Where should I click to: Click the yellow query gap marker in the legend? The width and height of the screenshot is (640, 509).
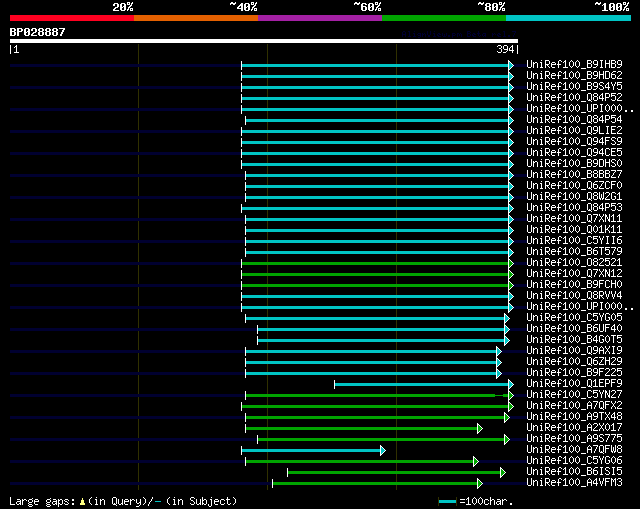point(82,502)
